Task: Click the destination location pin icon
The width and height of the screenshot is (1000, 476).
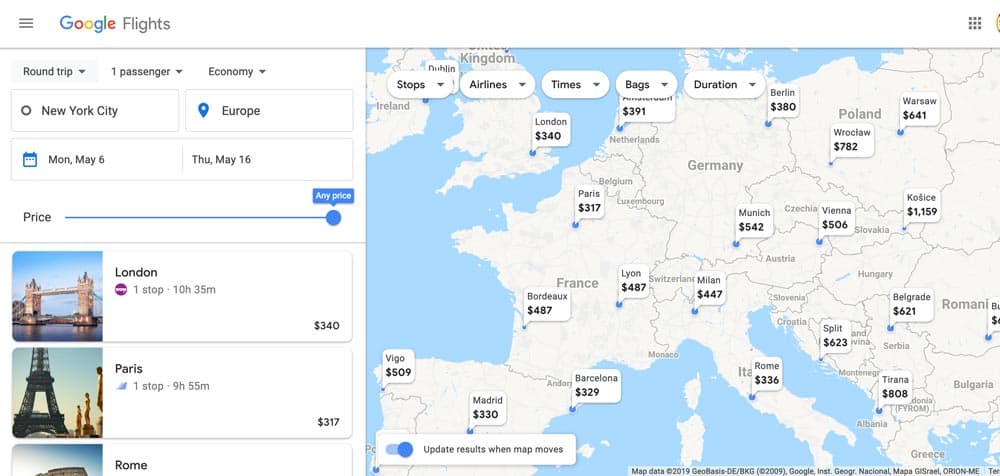Action: pyautogui.click(x=204, y=111)
